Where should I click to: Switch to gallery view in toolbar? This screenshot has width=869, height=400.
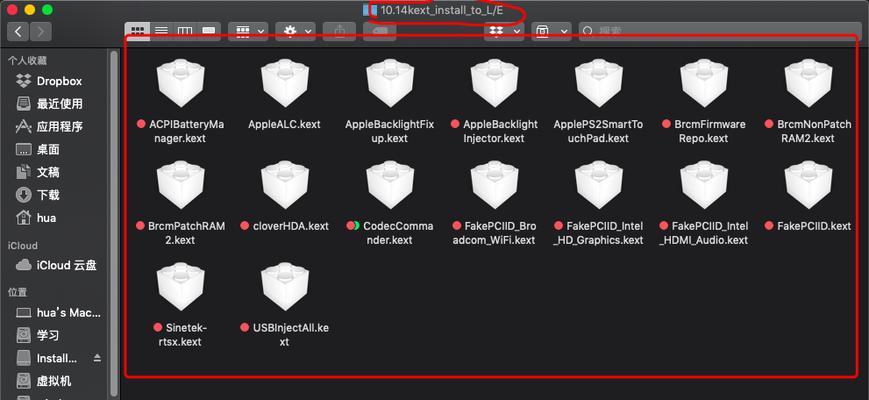208,32
